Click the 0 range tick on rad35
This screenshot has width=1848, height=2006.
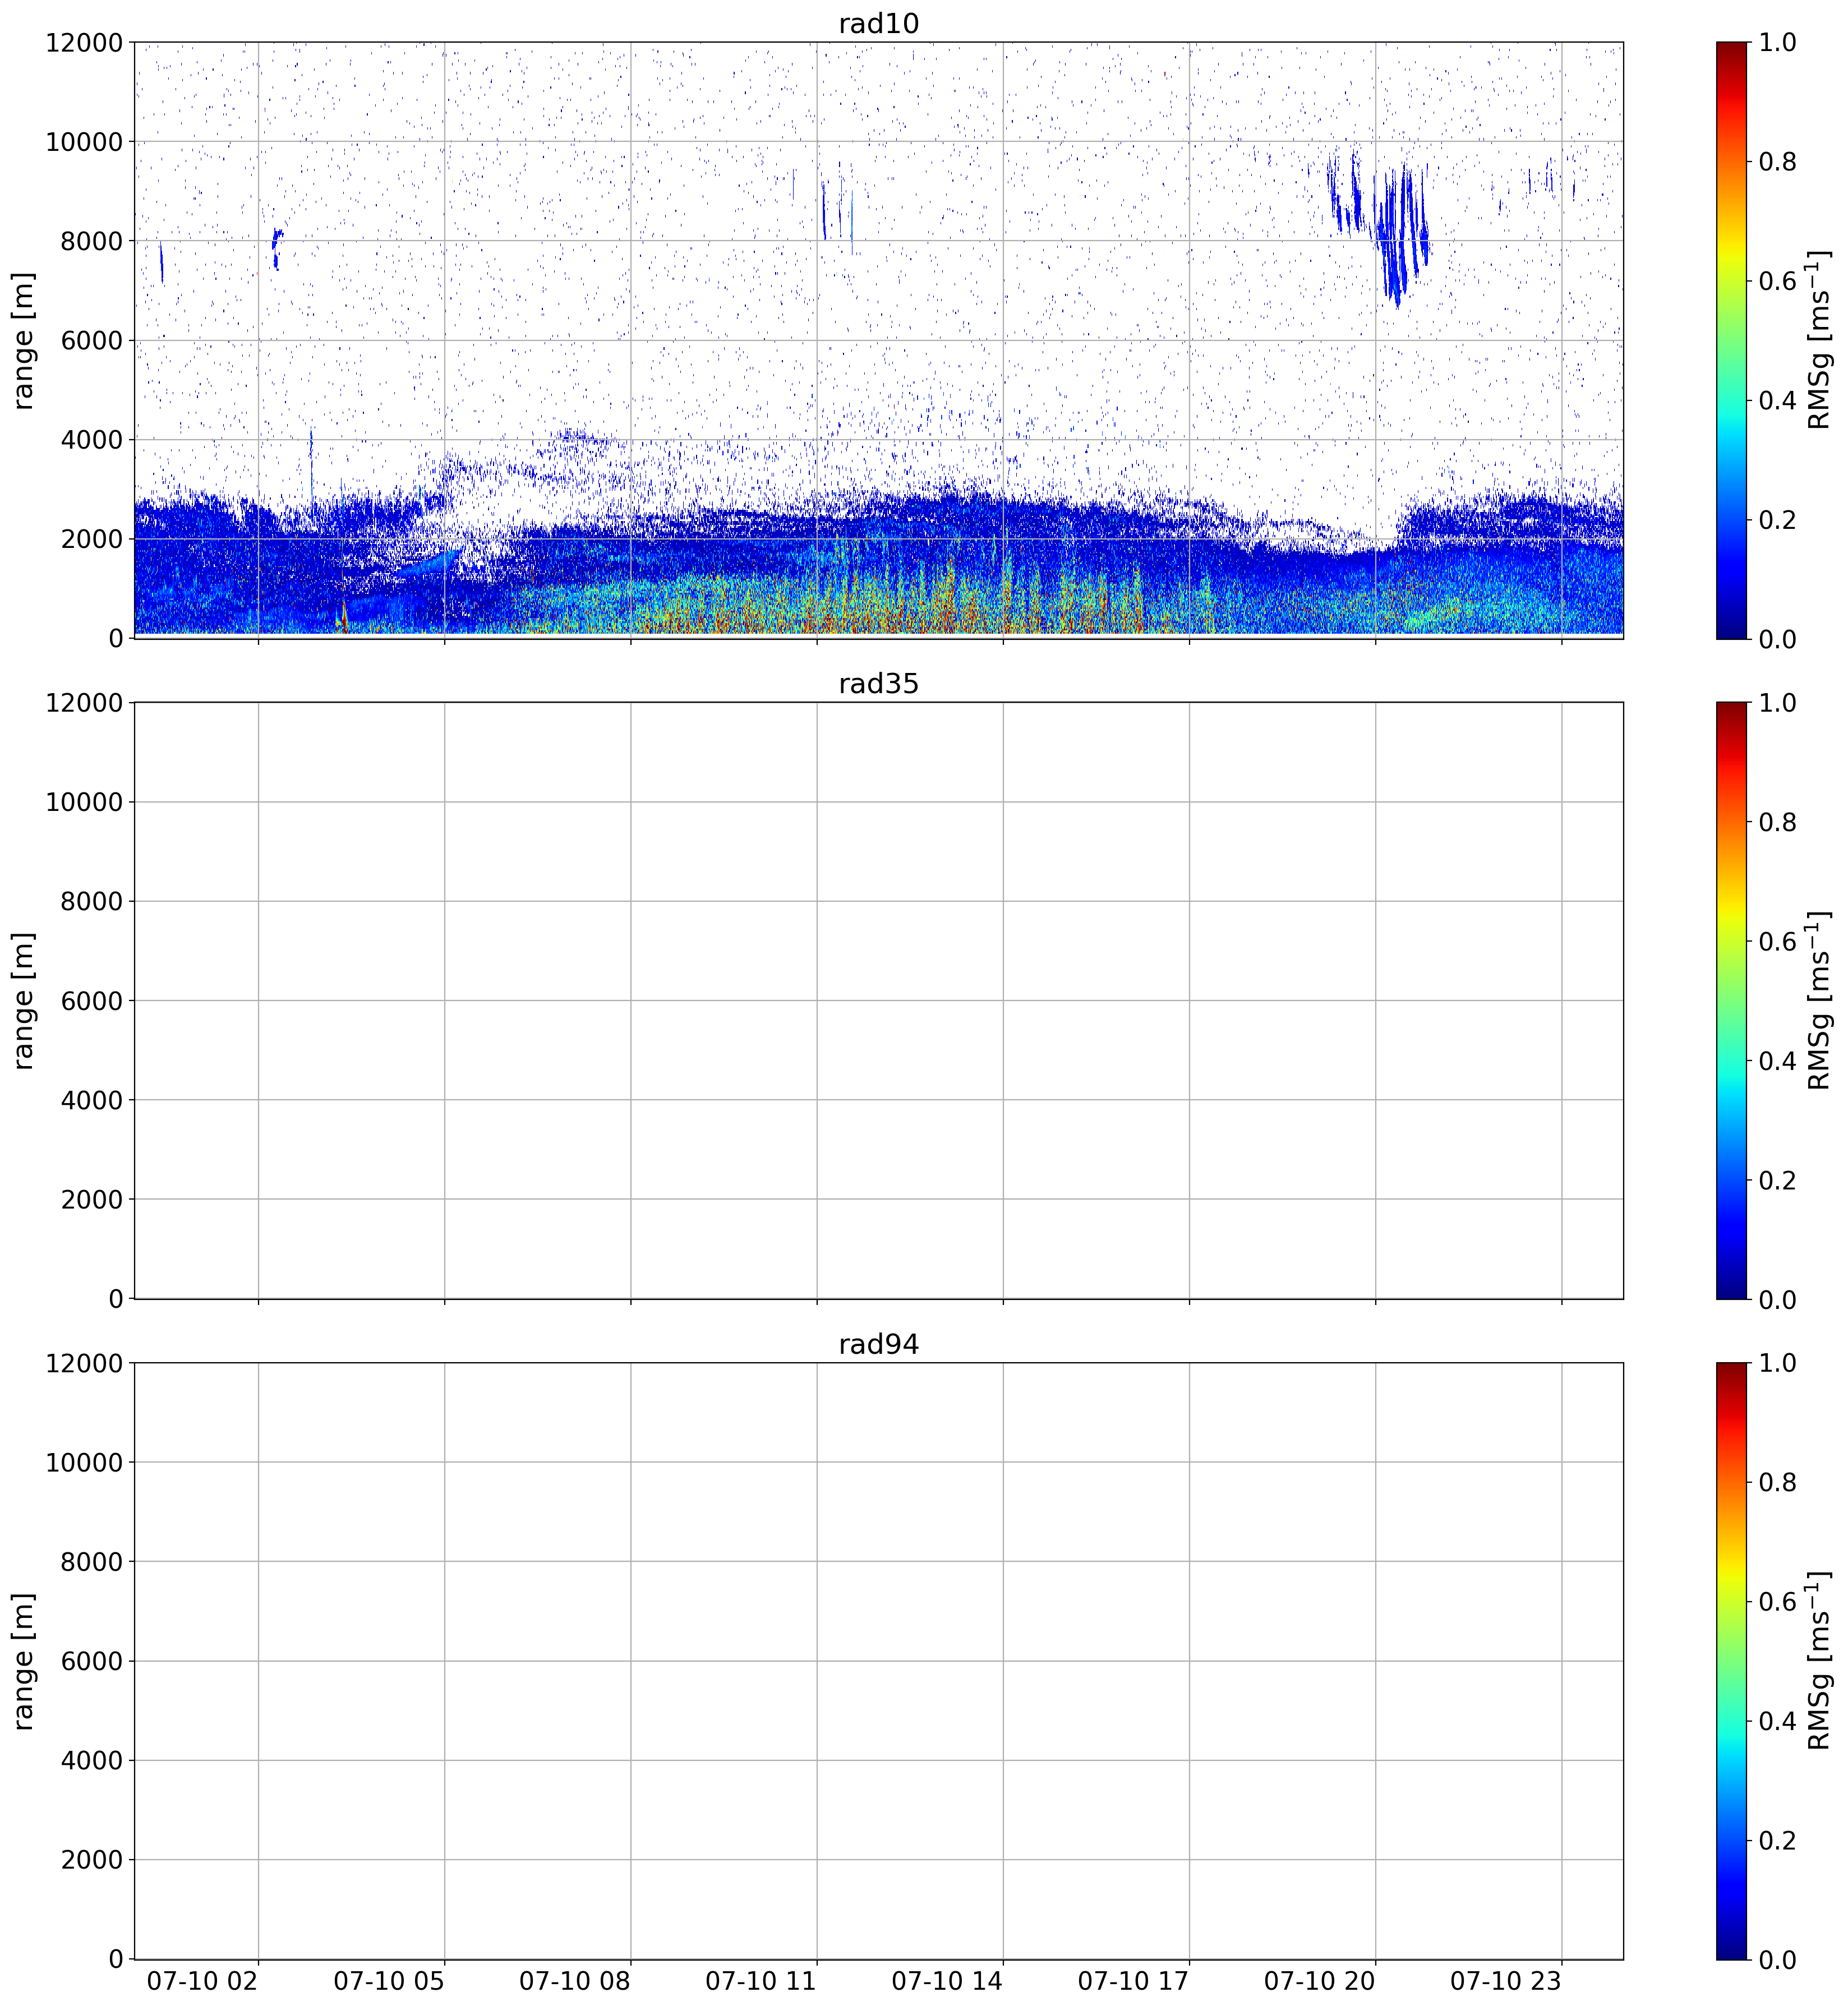[x=116, y=1299]
